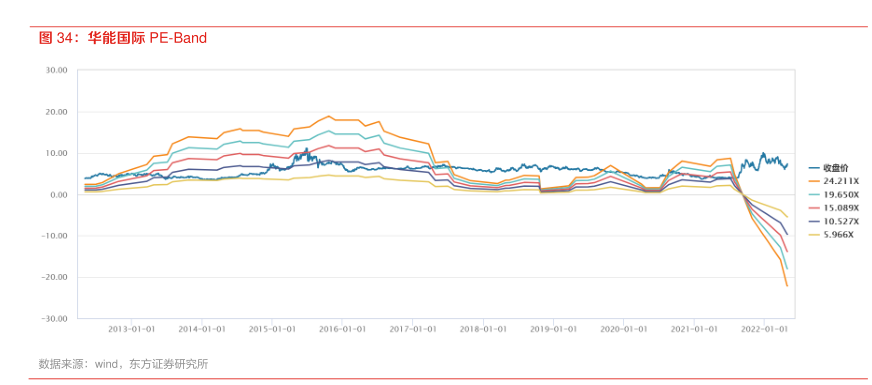Click the 20.00 y-axis label
872x385 pixels.
coord(58,112)
